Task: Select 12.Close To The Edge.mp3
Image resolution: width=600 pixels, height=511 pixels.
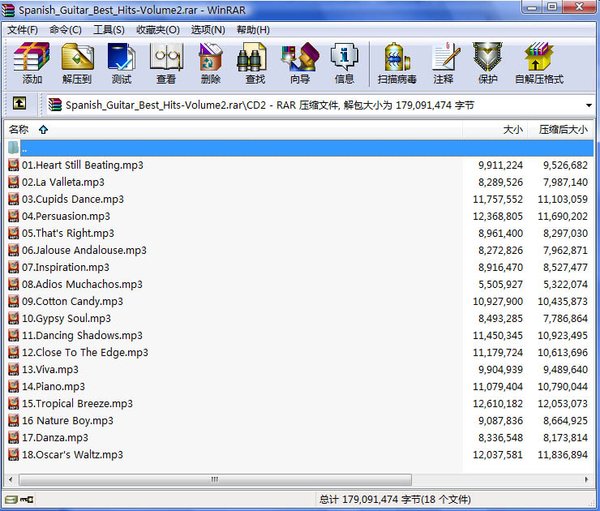Action: (85, 353)
